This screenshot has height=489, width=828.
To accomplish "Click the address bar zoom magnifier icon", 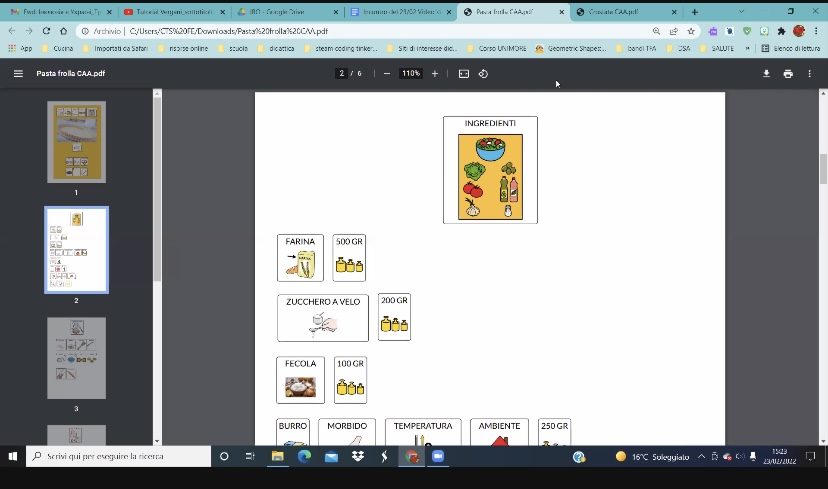I will 656,31.
